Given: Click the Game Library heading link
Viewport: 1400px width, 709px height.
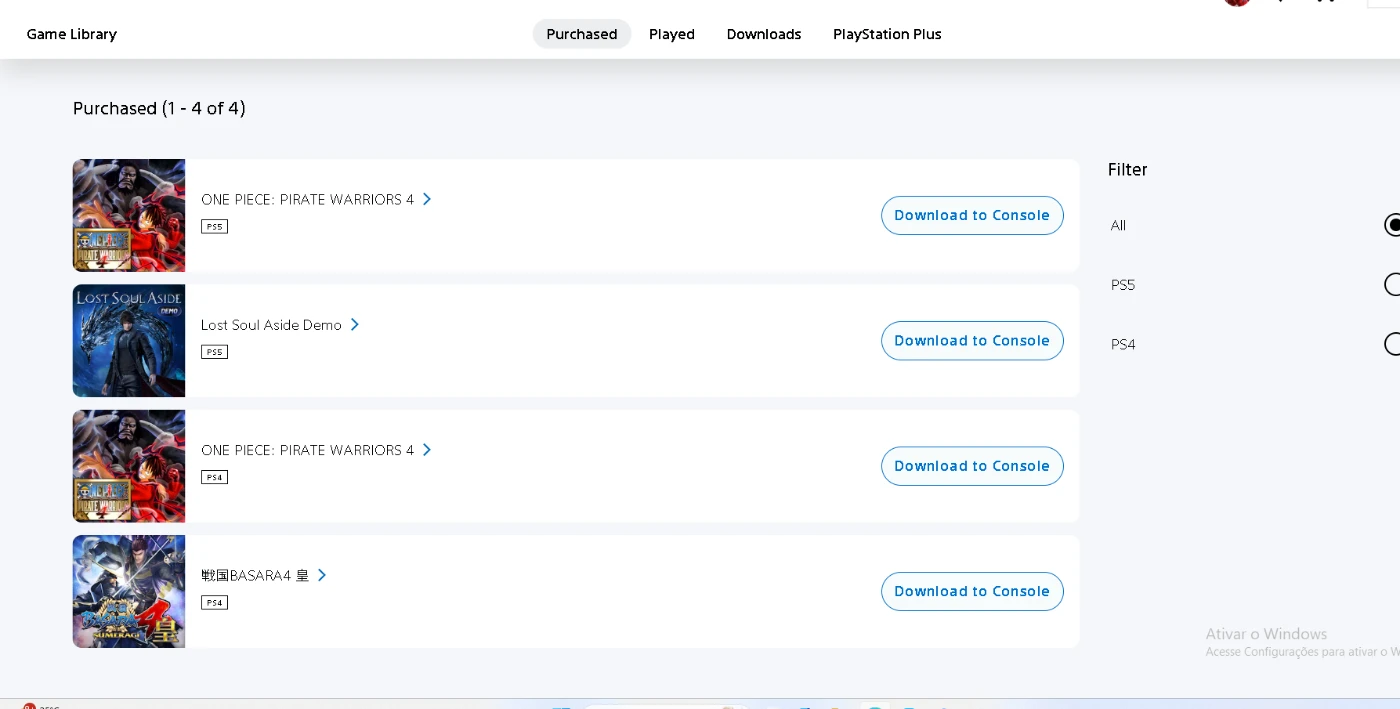Looking at the screenshot, I should click(72, 34).
